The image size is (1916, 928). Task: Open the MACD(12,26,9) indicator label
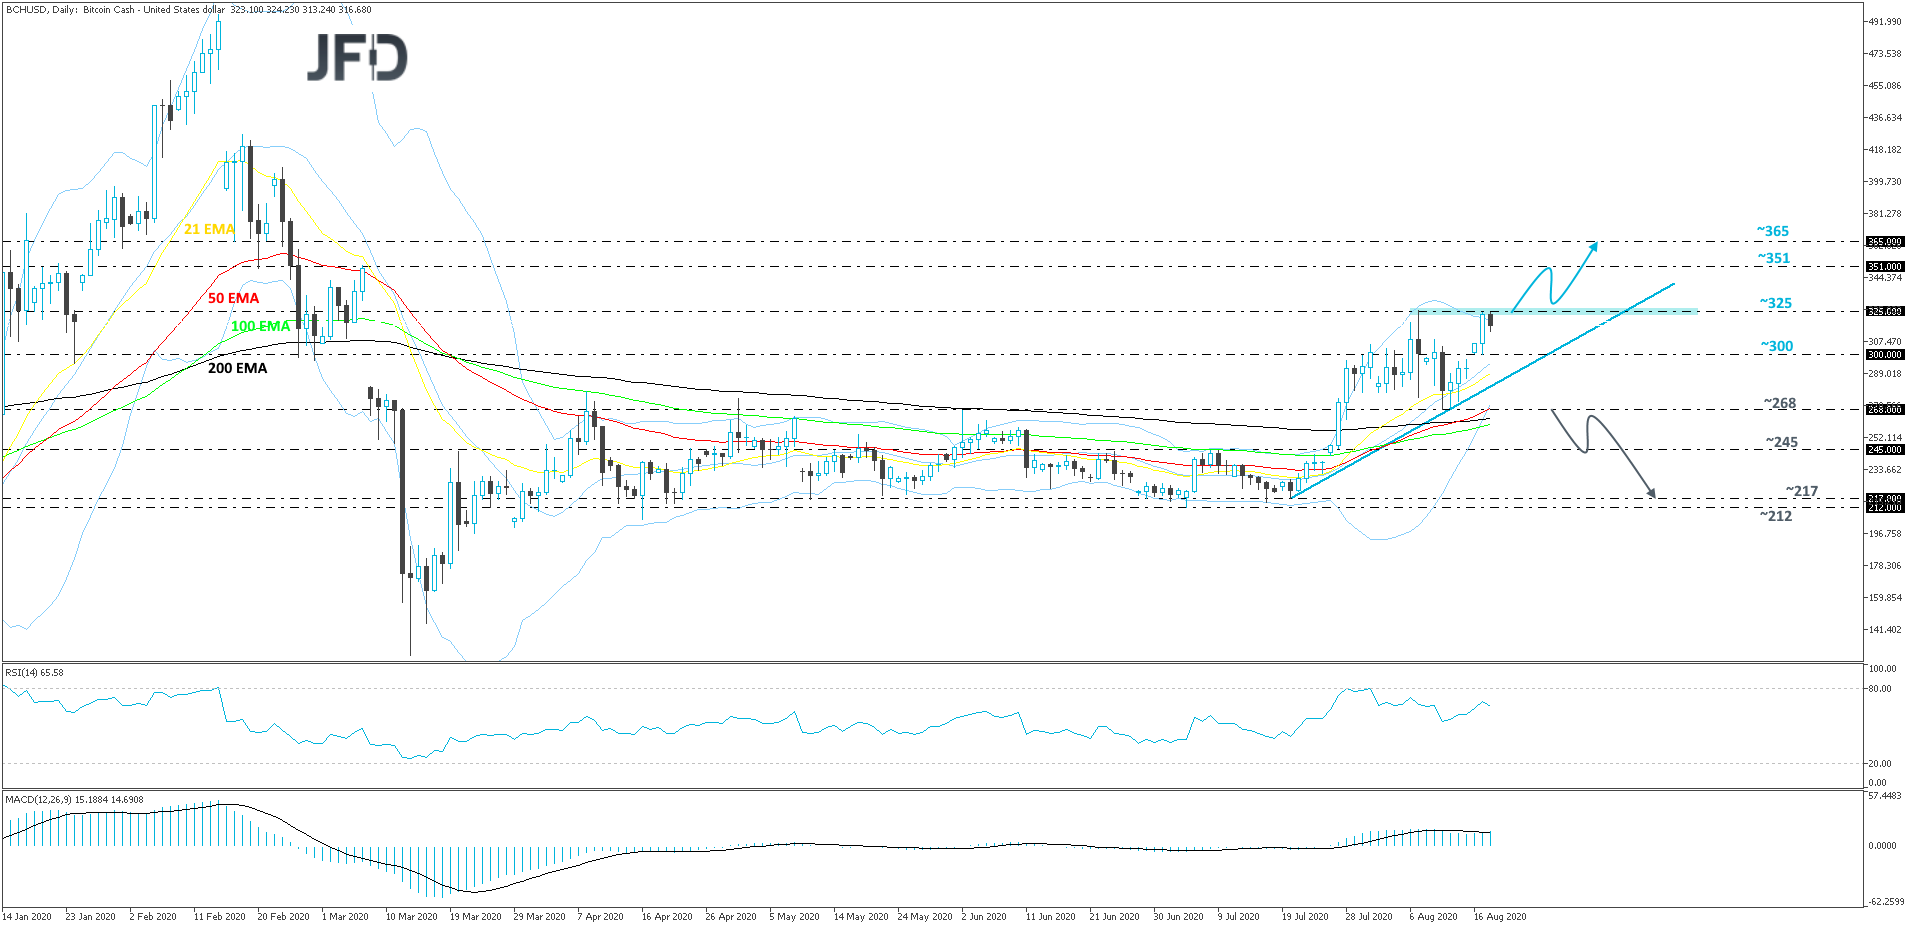click(74, 800)
